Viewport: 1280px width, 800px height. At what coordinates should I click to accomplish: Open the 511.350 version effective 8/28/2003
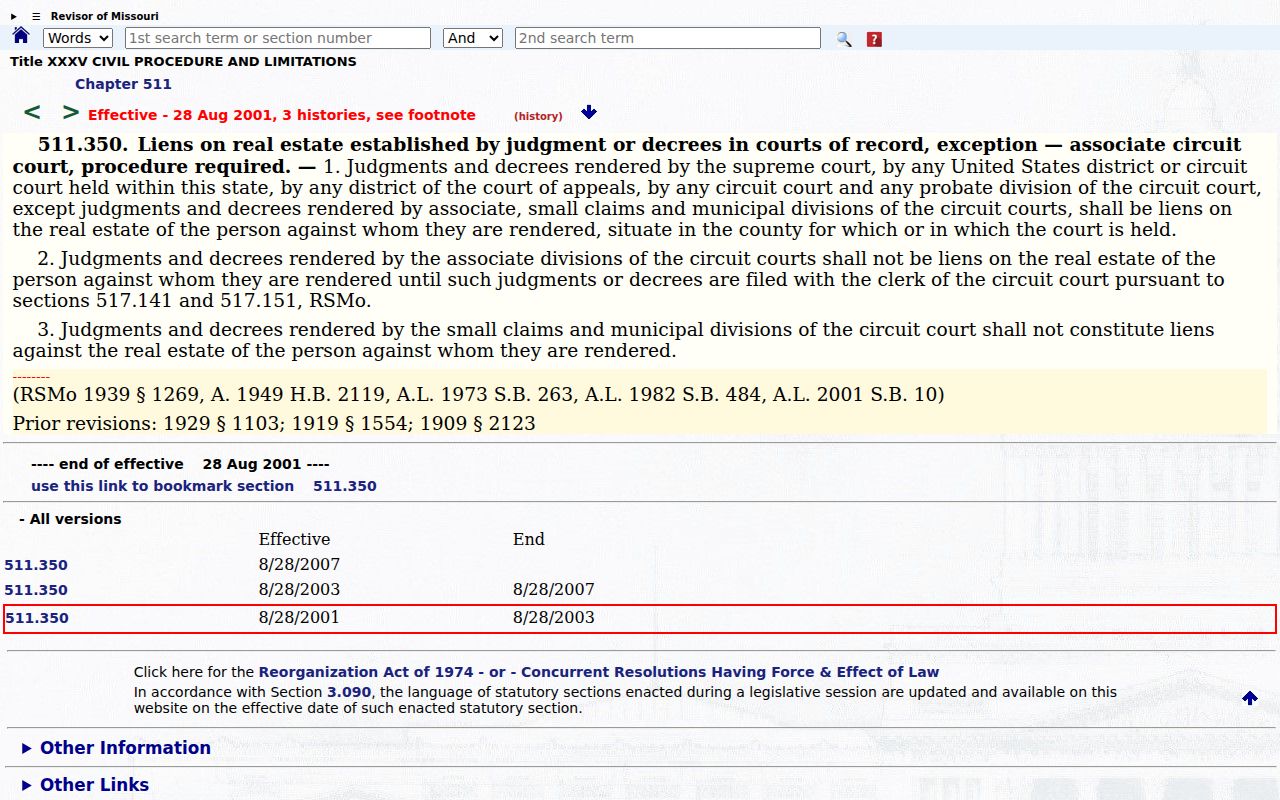click(36, 590)
